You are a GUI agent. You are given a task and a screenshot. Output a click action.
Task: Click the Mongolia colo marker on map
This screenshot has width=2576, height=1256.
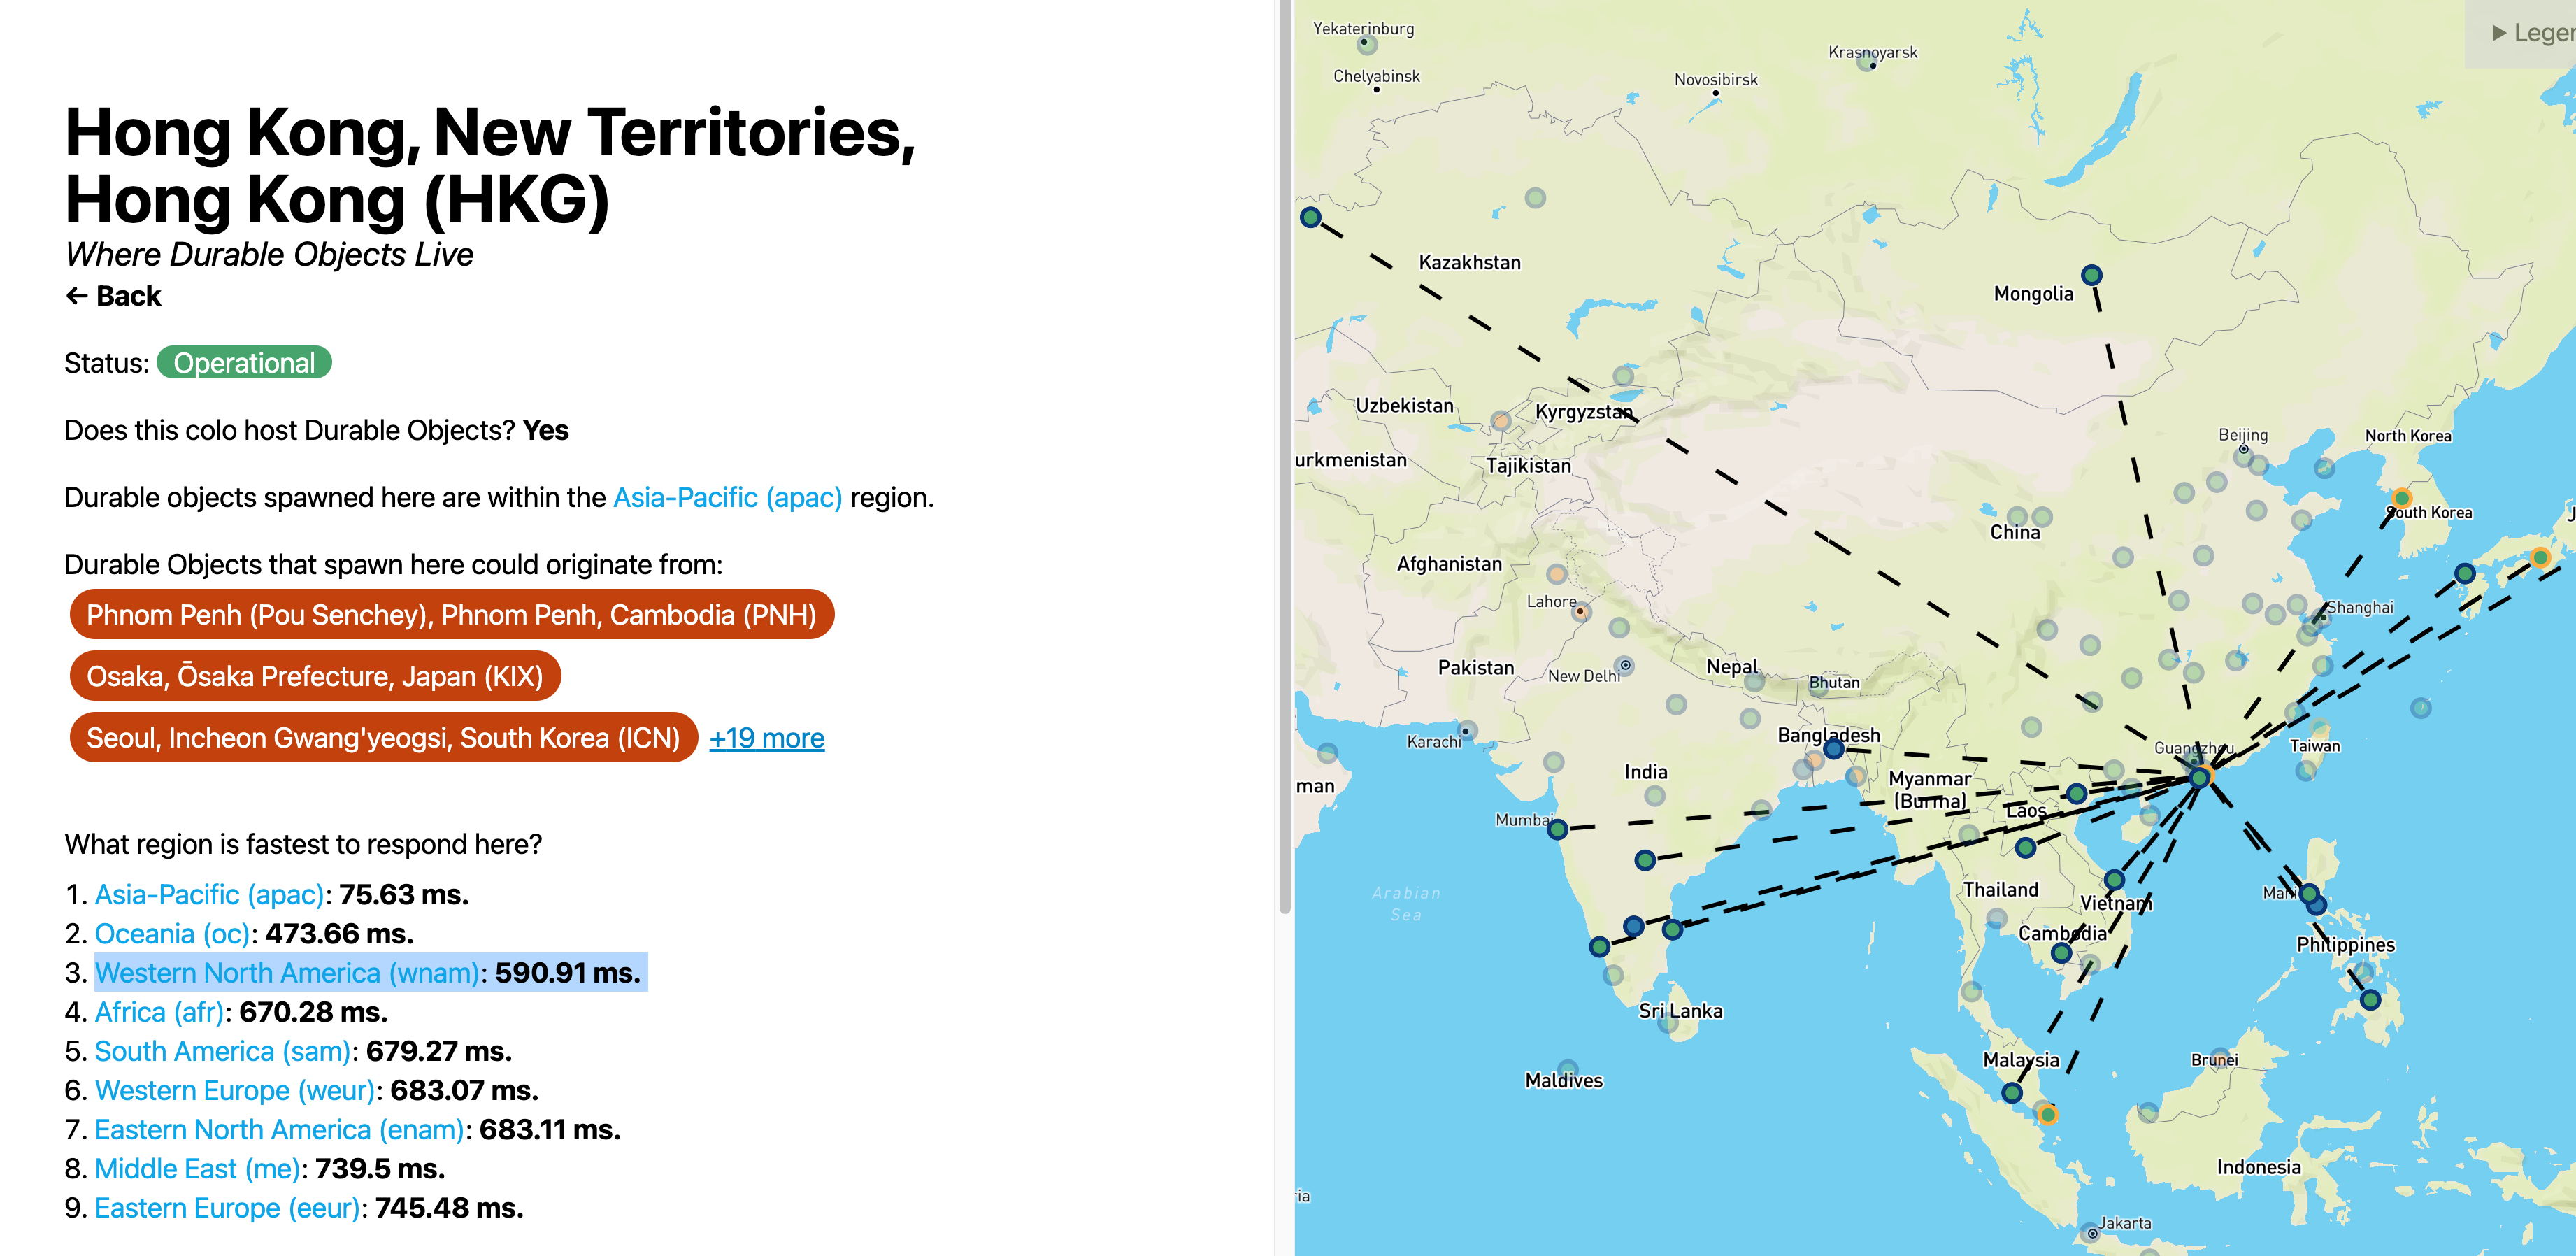click(x=2091, y=275)
